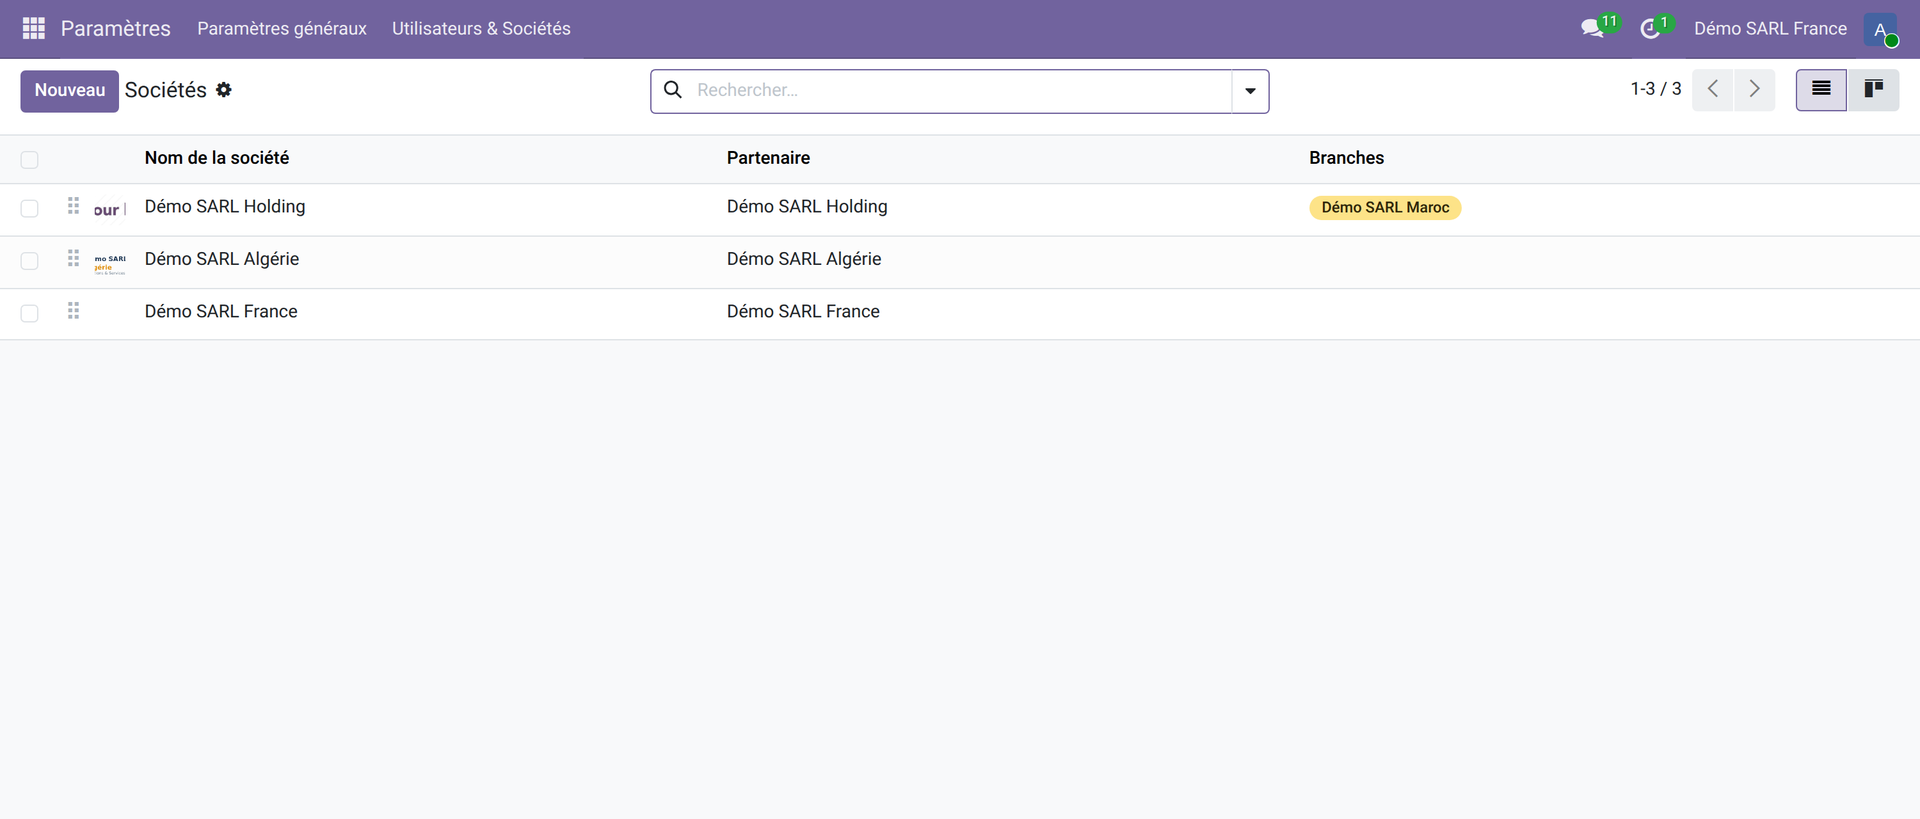Click partner cell Démo SARL Algérie

coord(804,259)
